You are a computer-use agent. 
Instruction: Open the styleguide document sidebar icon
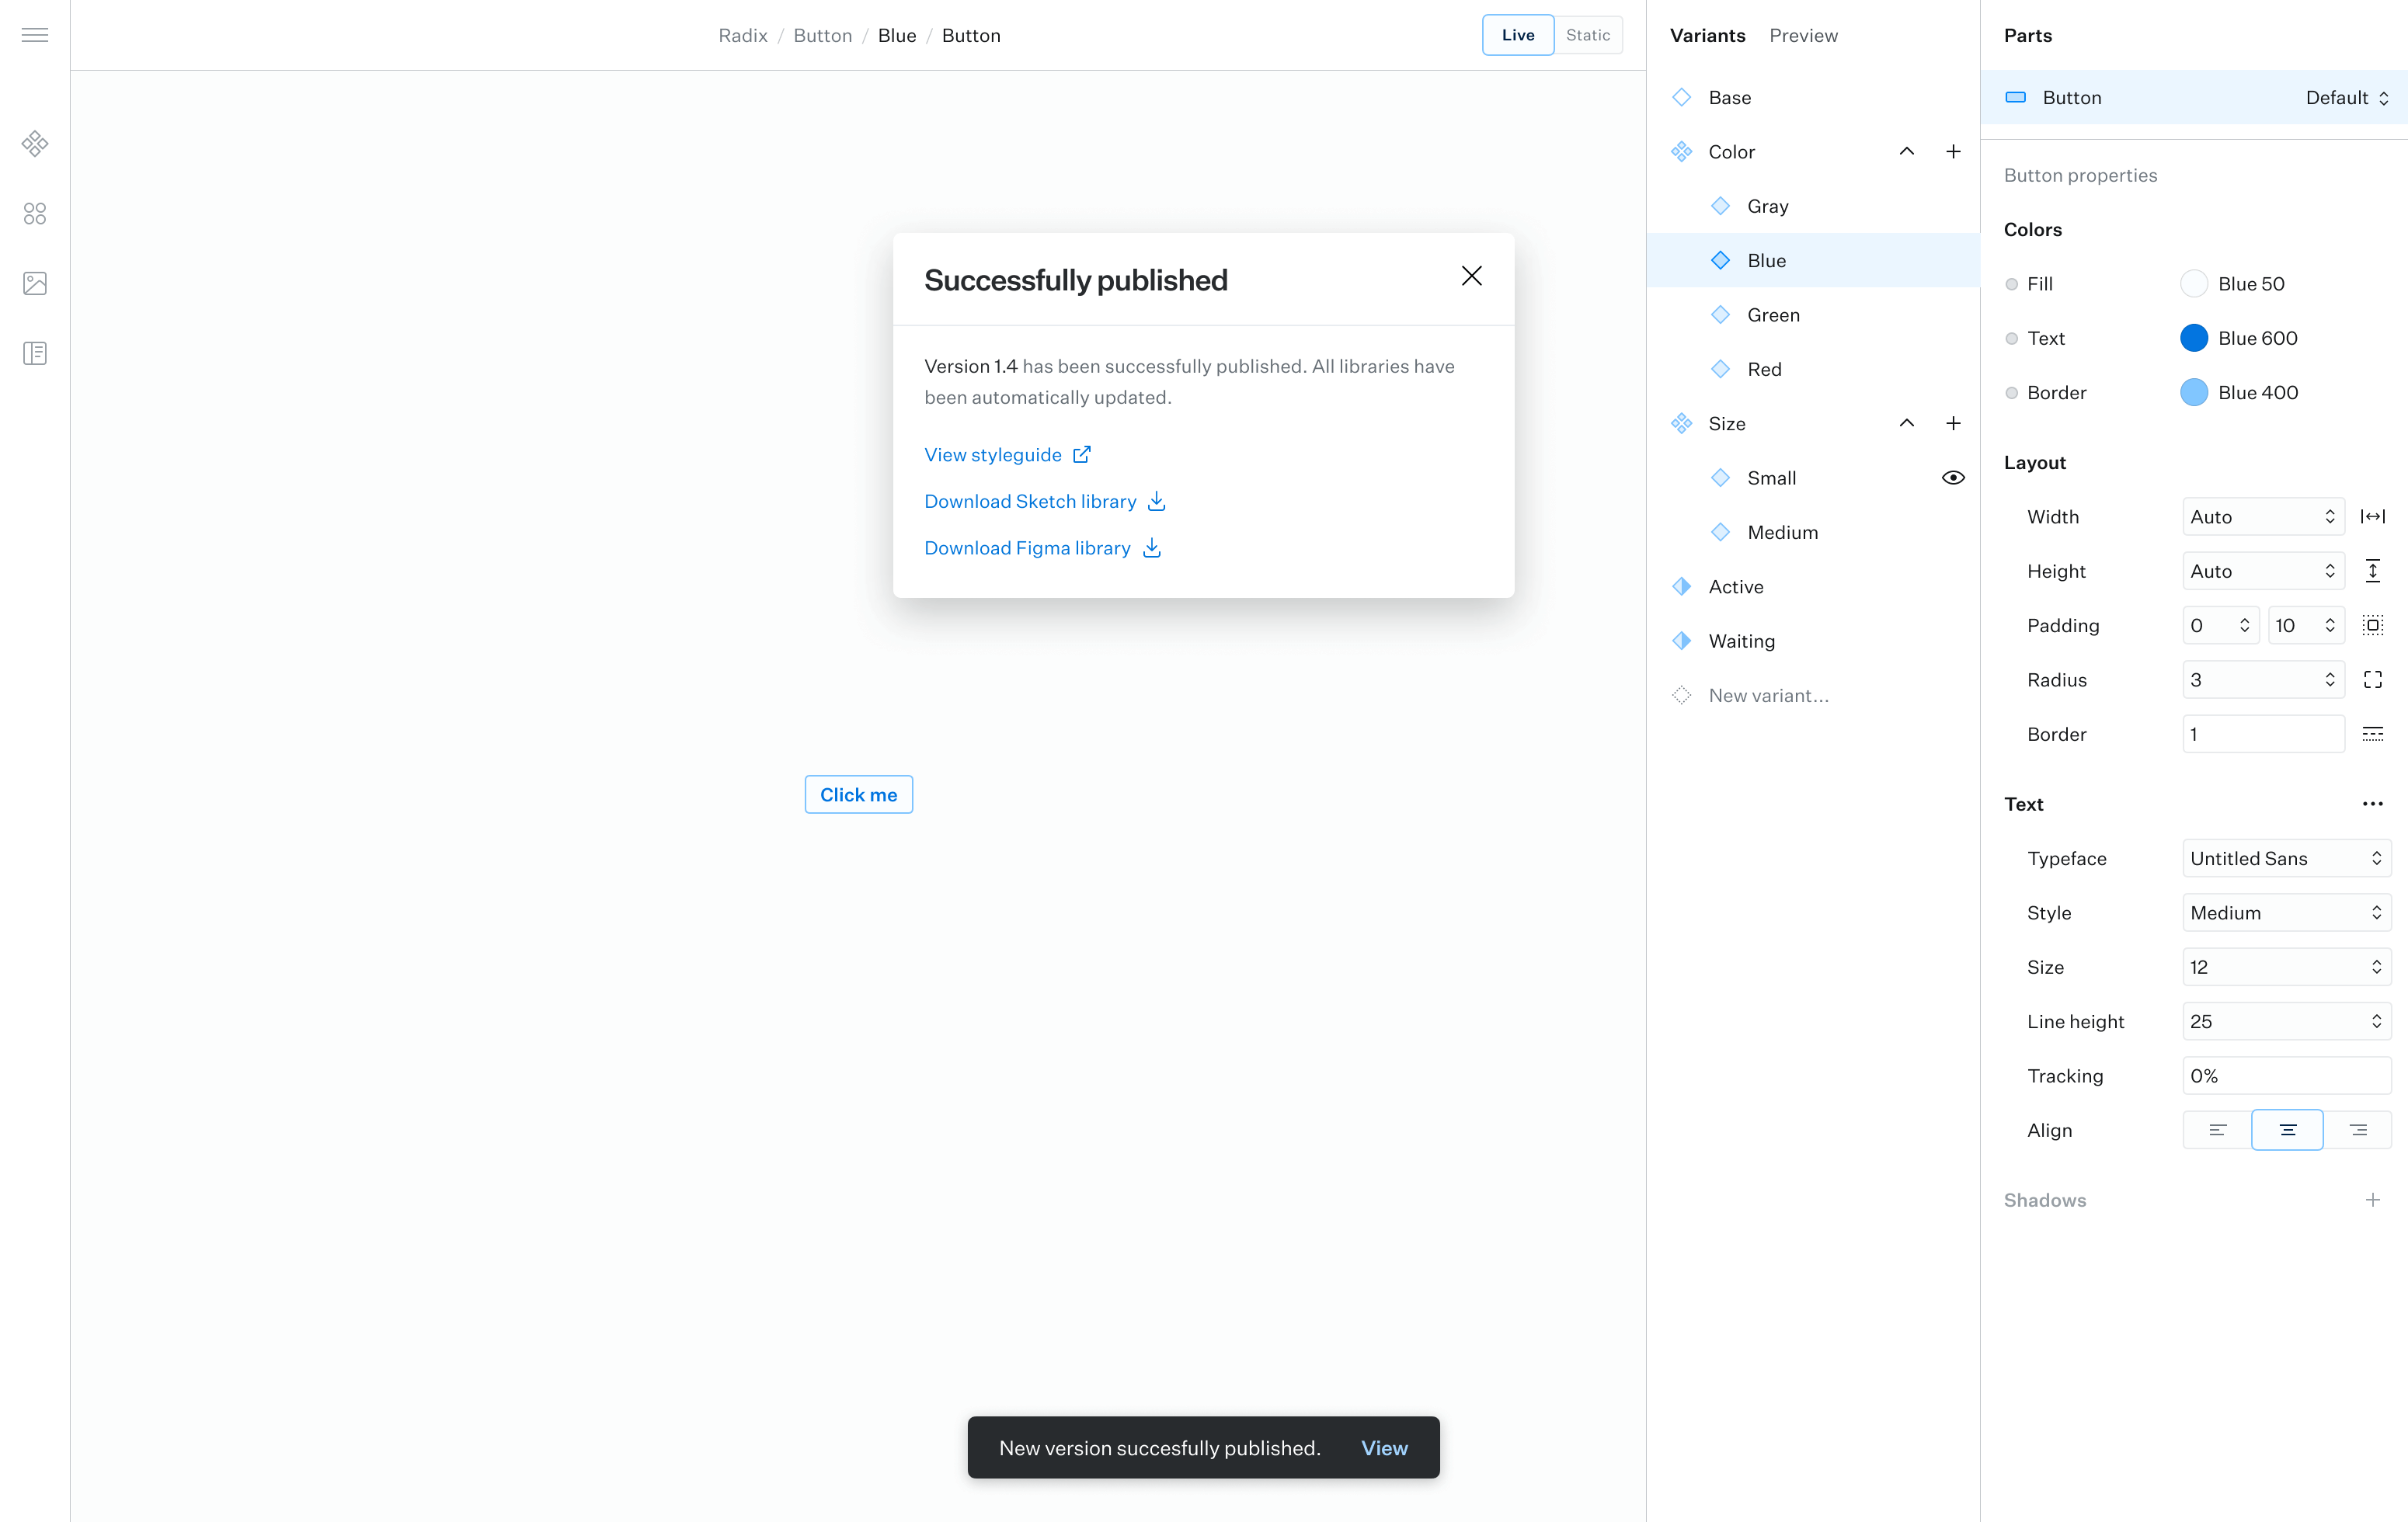[35, 353]
